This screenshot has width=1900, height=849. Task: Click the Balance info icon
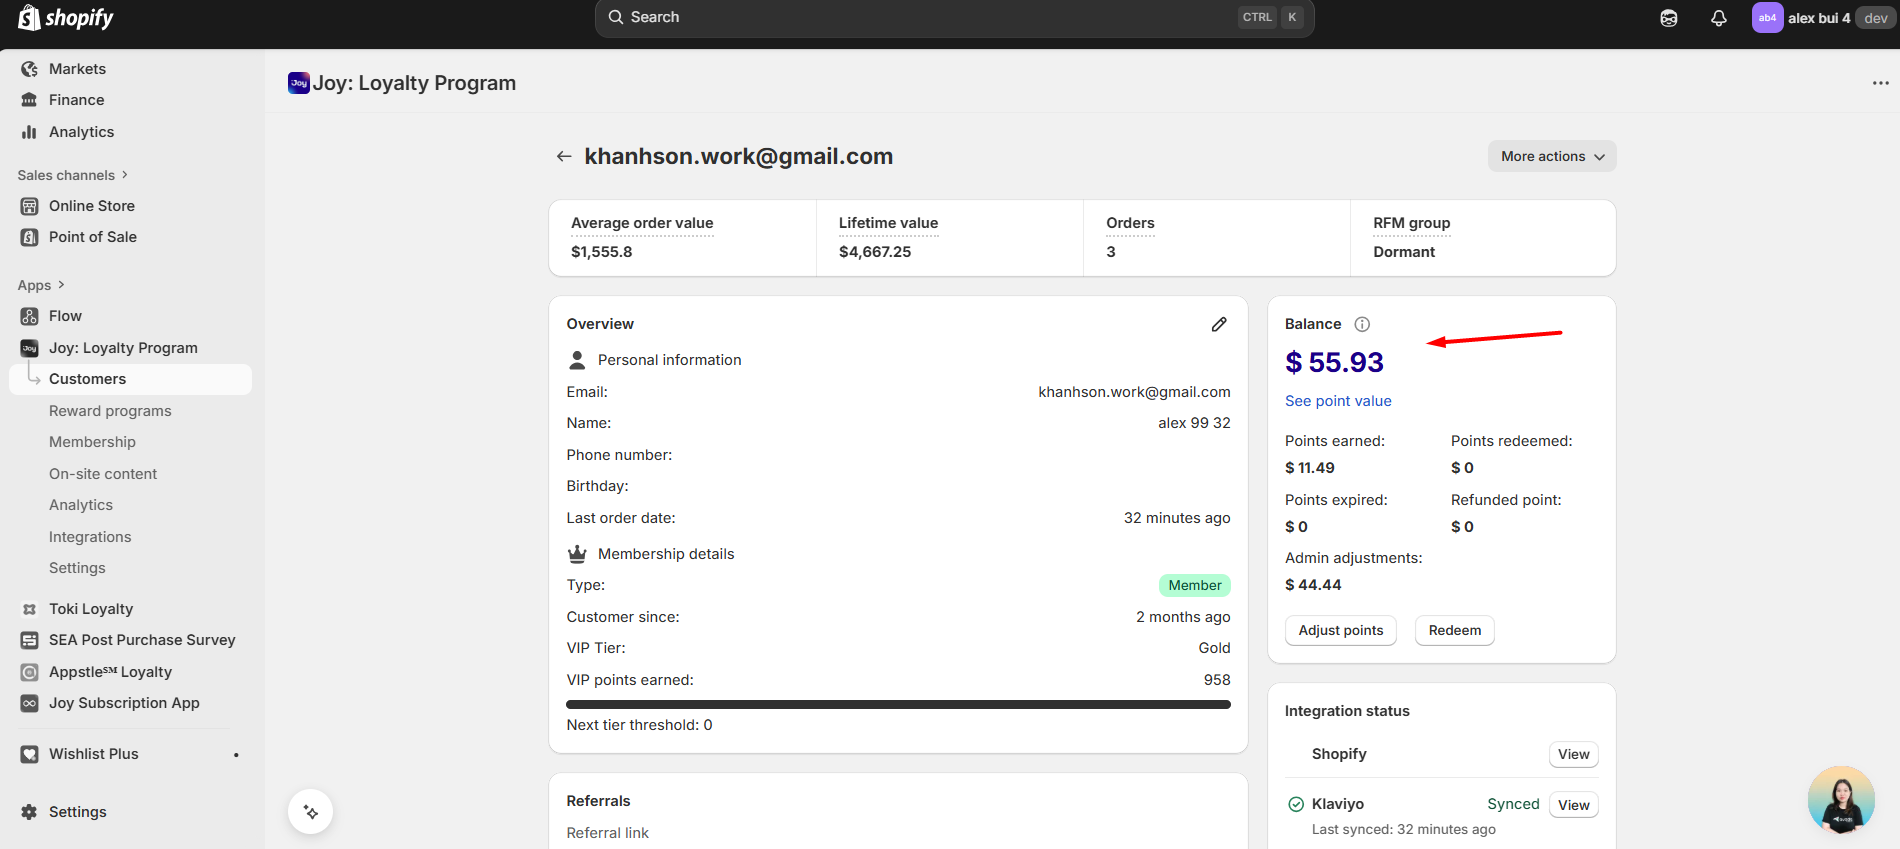1362,324
